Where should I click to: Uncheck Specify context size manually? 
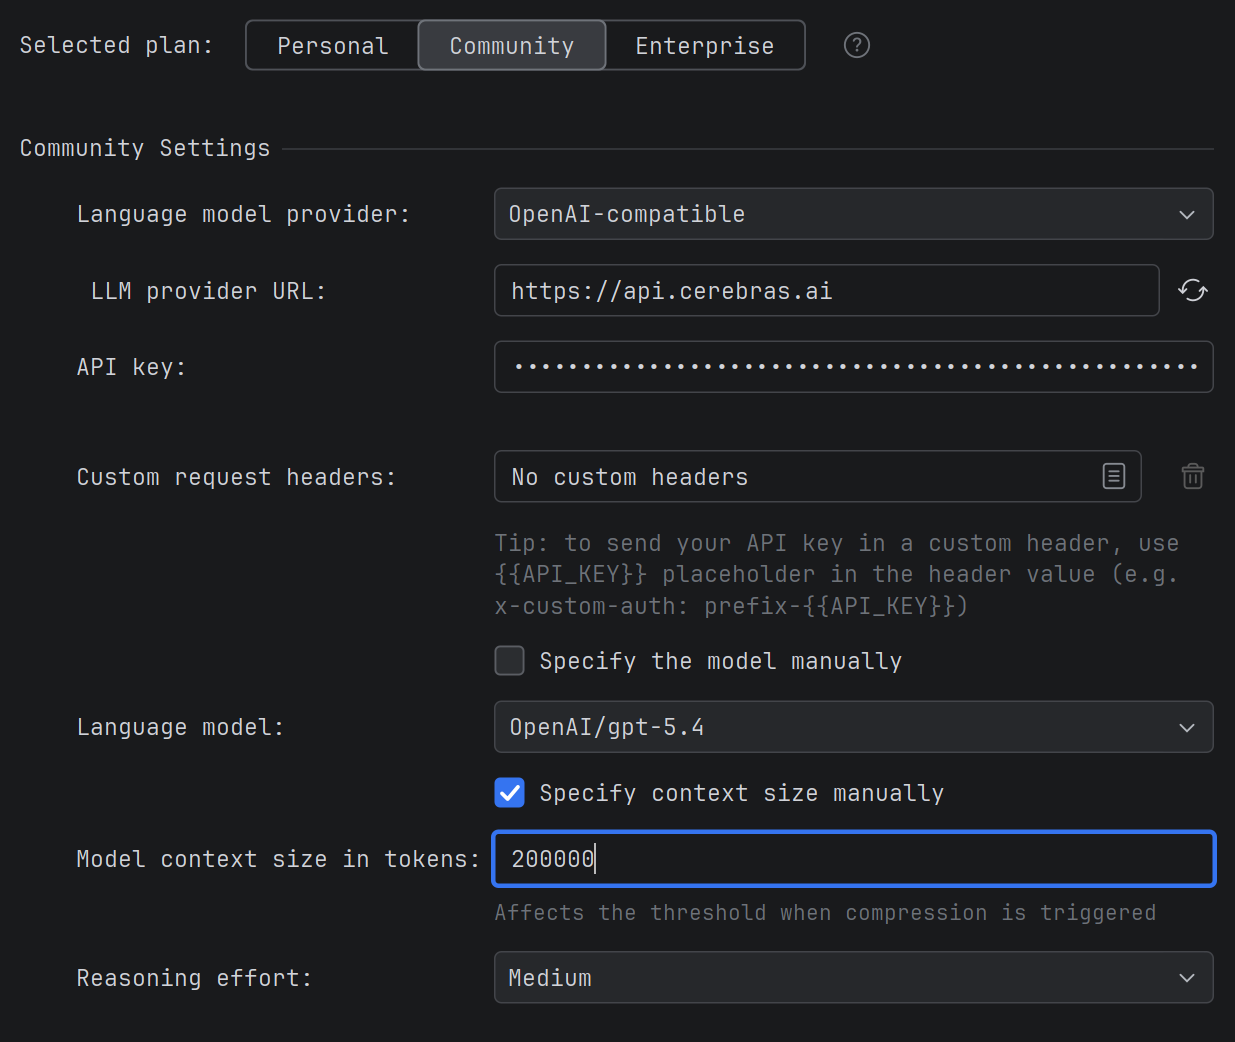[x=509, y=792]
